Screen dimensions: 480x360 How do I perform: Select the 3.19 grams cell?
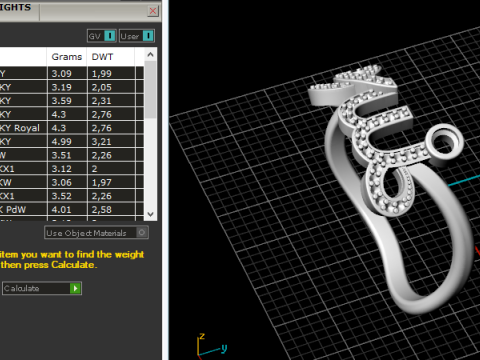point(67,87)
